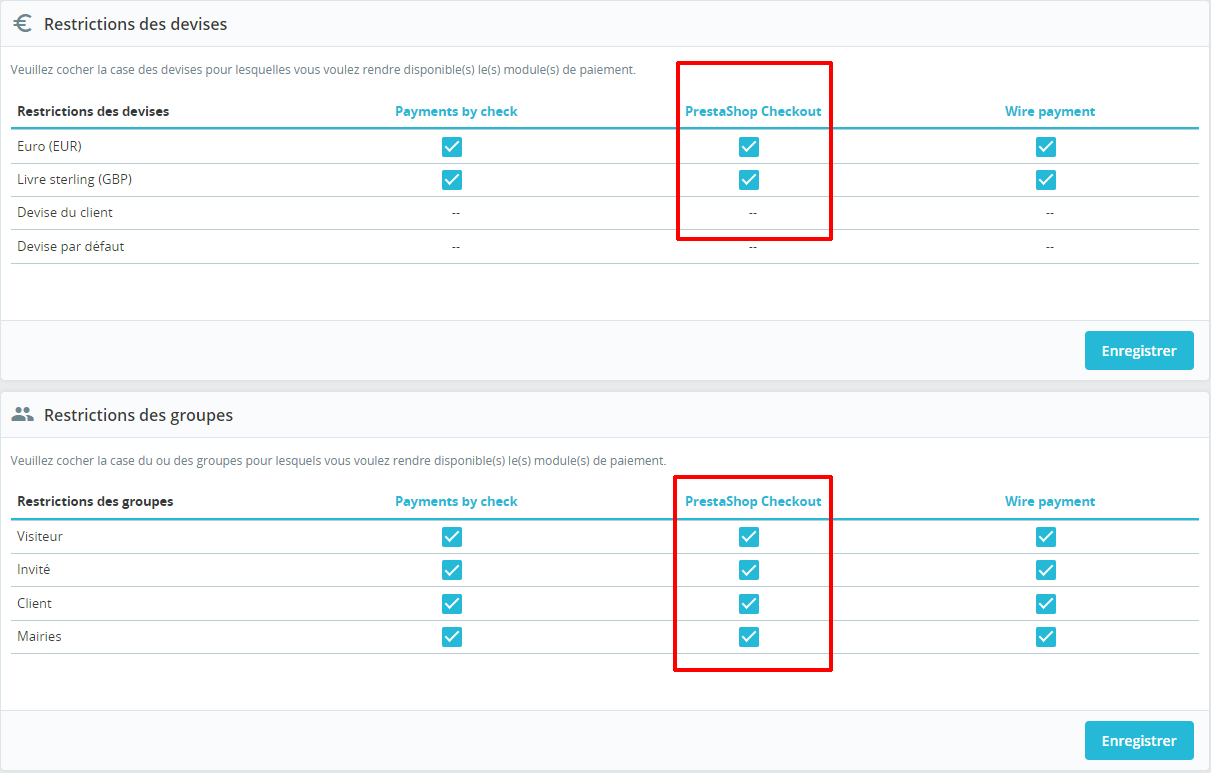Viewport: 1211px width, 773px height.
Task: Click PrestaShop Checkout header in groups table
Action: [x=753, y=502]
